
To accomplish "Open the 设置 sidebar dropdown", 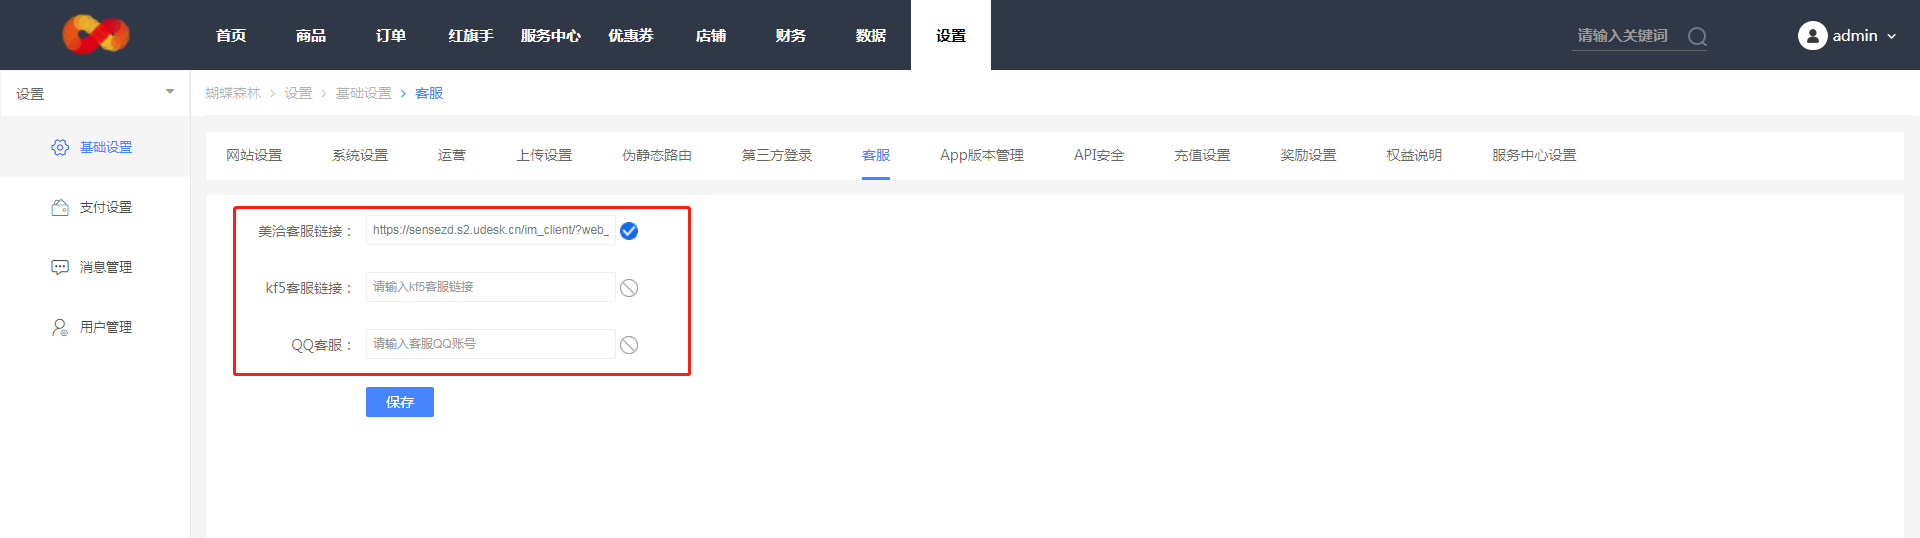I will tap(95, 93).
